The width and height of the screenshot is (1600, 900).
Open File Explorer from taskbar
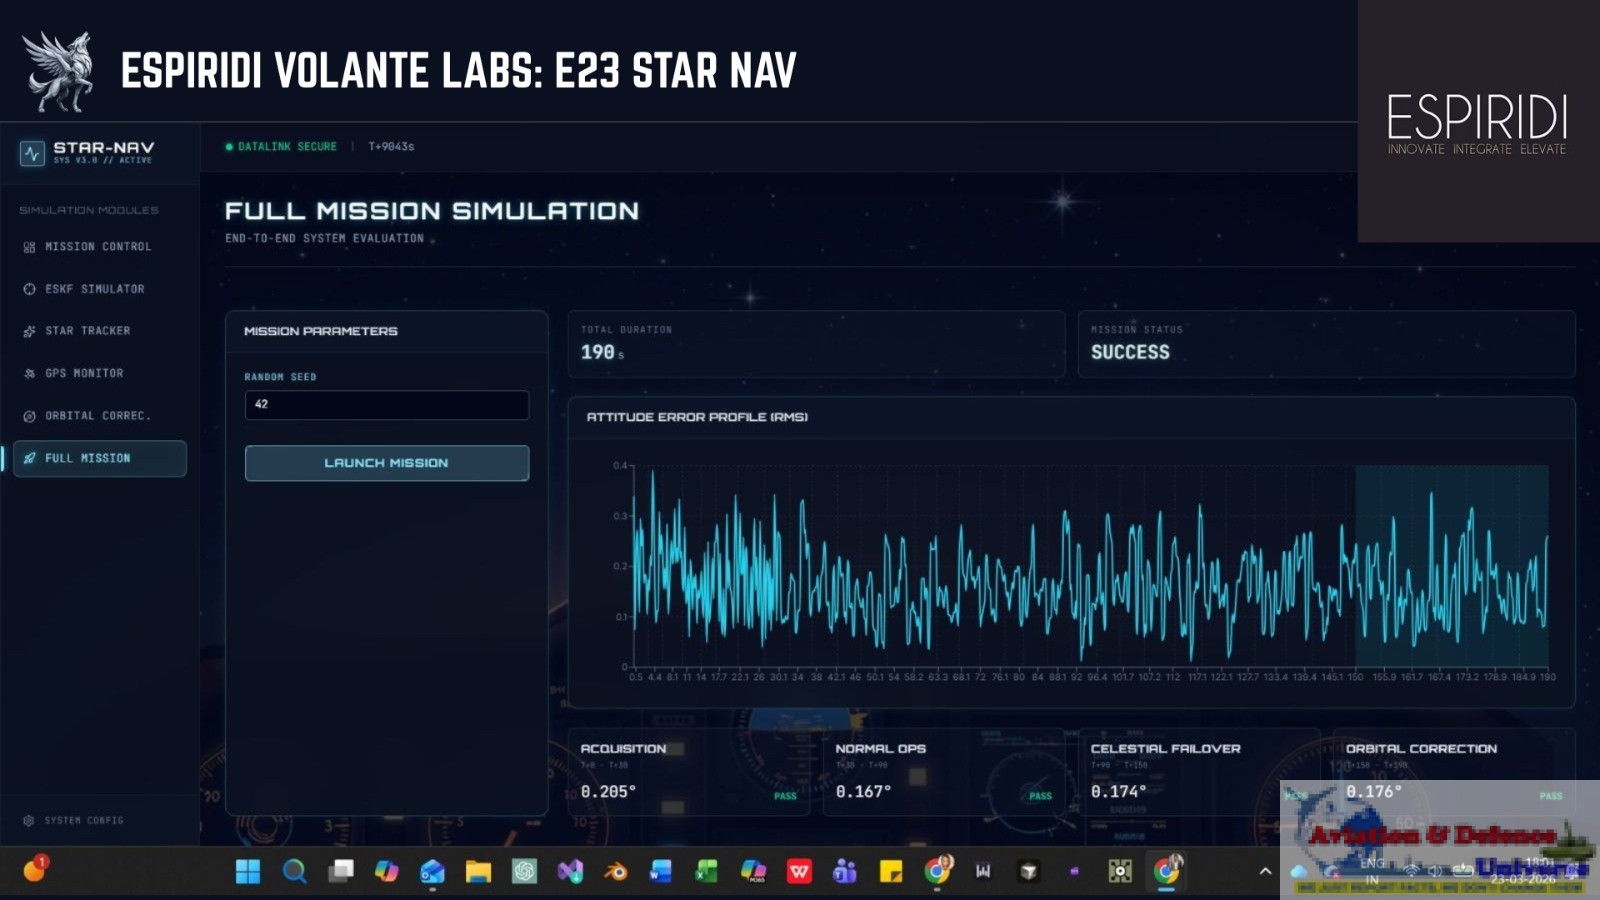[x=478, y=872]
